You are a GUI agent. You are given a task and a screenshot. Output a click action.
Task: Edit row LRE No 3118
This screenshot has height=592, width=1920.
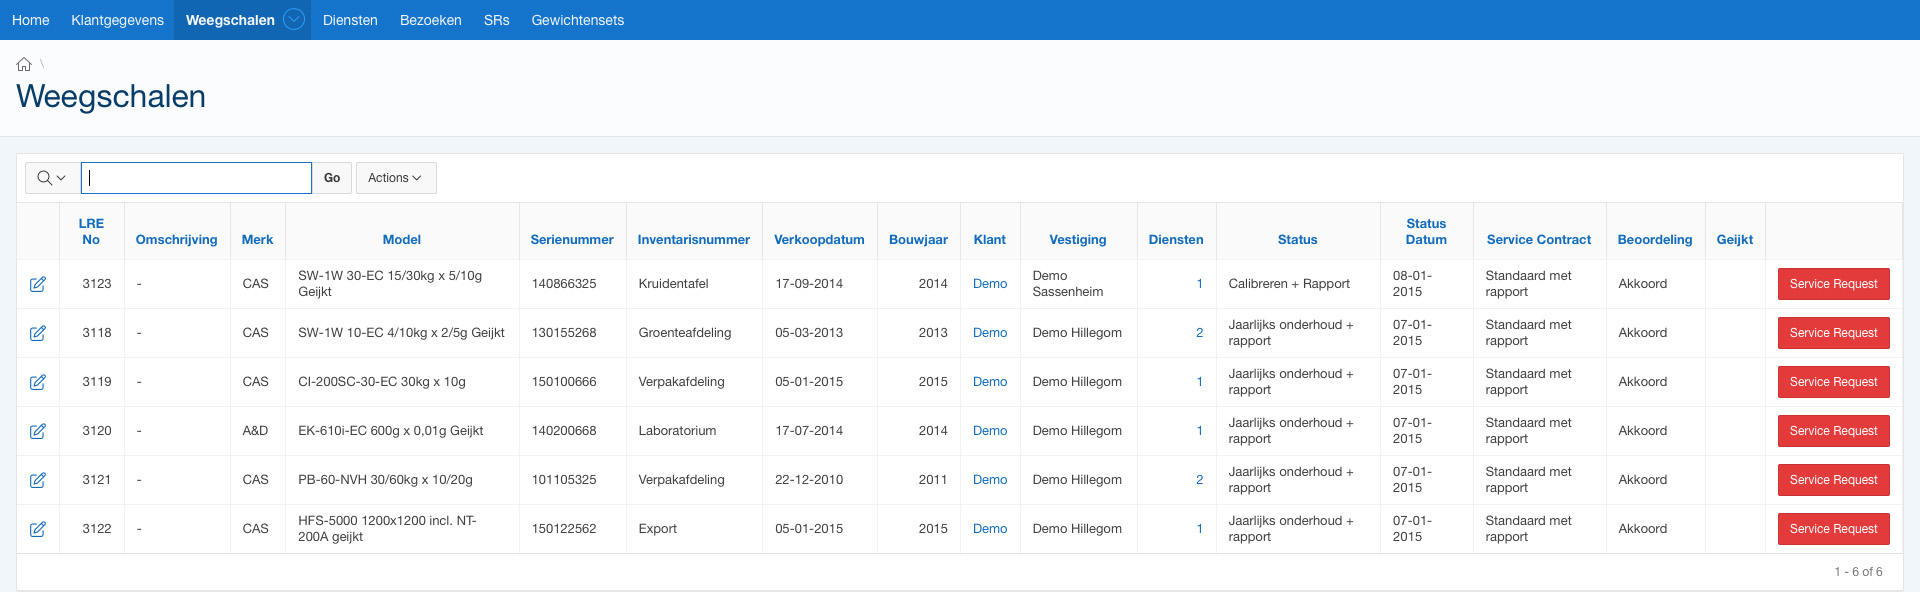(x=38, y=333)
